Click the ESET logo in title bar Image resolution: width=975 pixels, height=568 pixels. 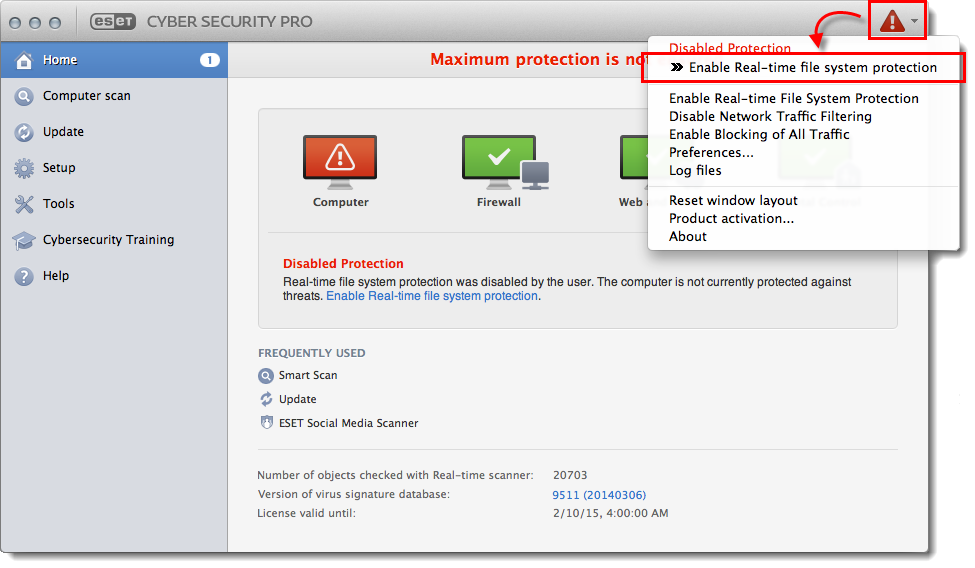coord(113,22)
